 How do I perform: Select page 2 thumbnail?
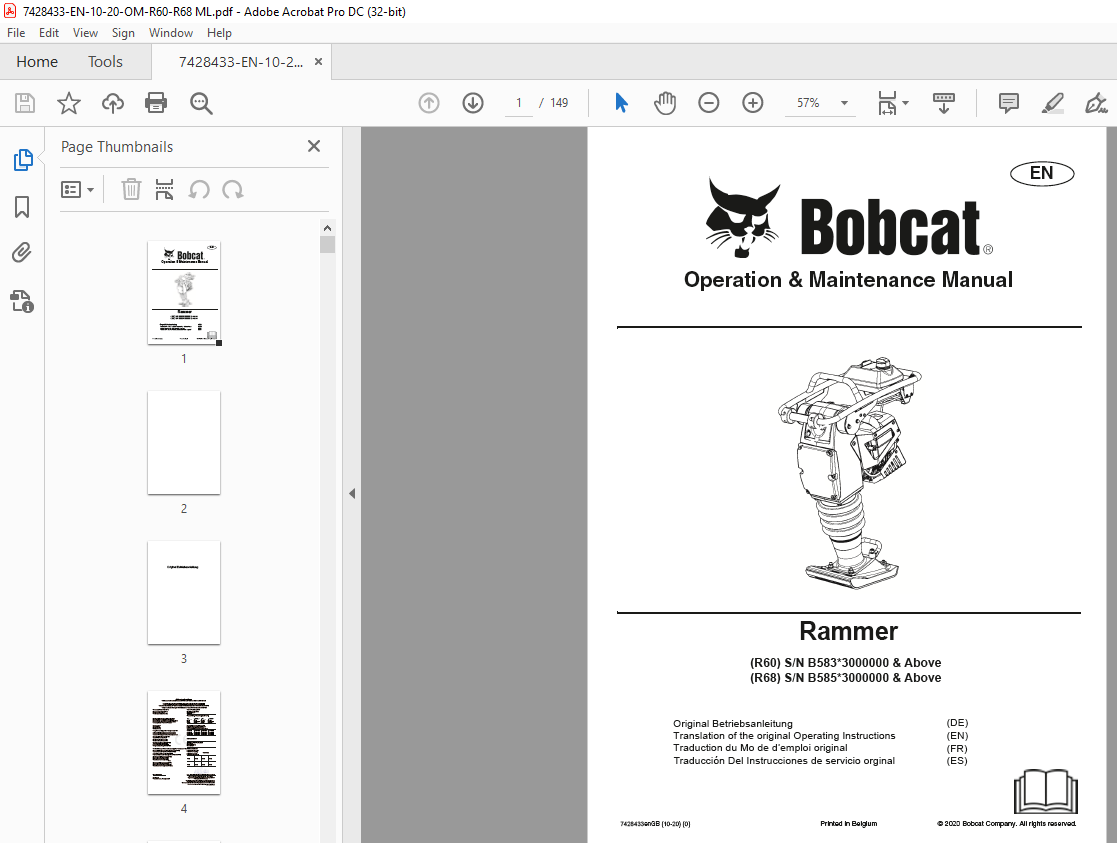(184, 443)
